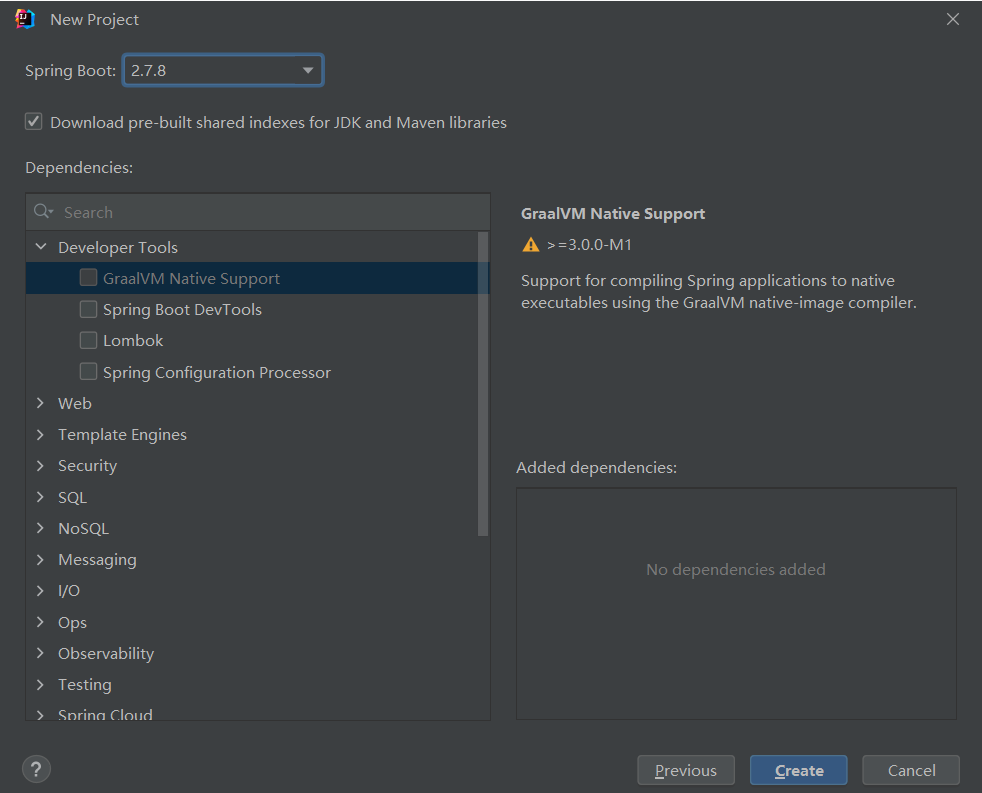This screenshot has width=982, height=793.
Task: Open the Spring Boot version dropdown
Action: pos(307,71)
